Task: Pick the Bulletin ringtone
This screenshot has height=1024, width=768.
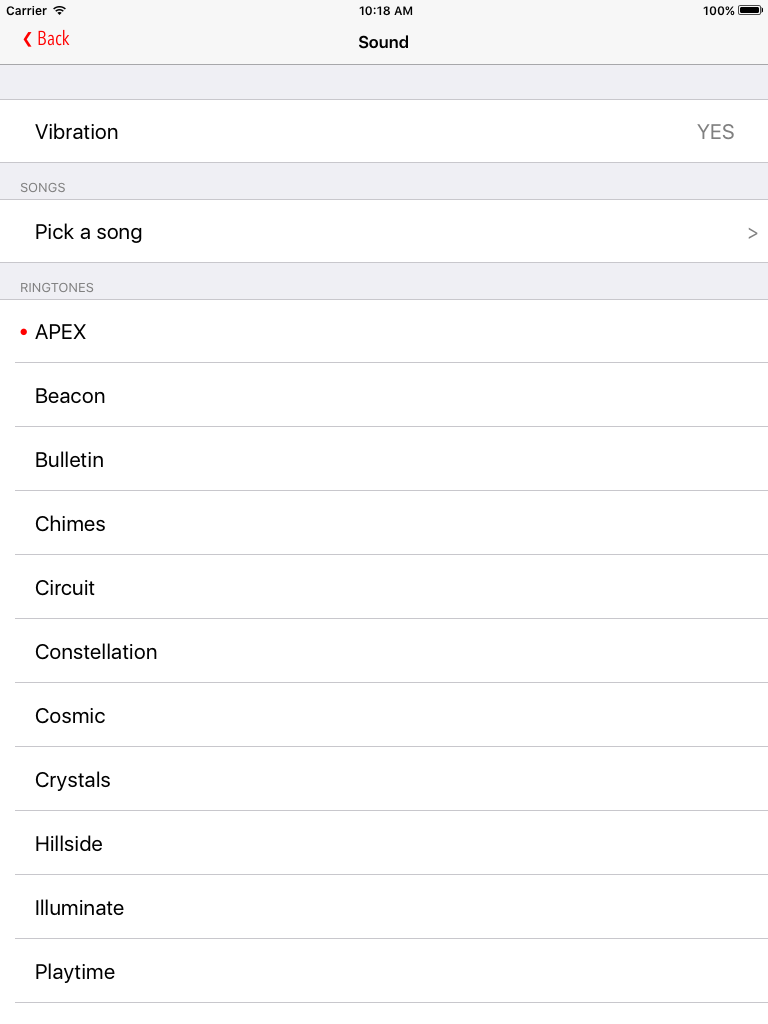Action: point(69,460)
